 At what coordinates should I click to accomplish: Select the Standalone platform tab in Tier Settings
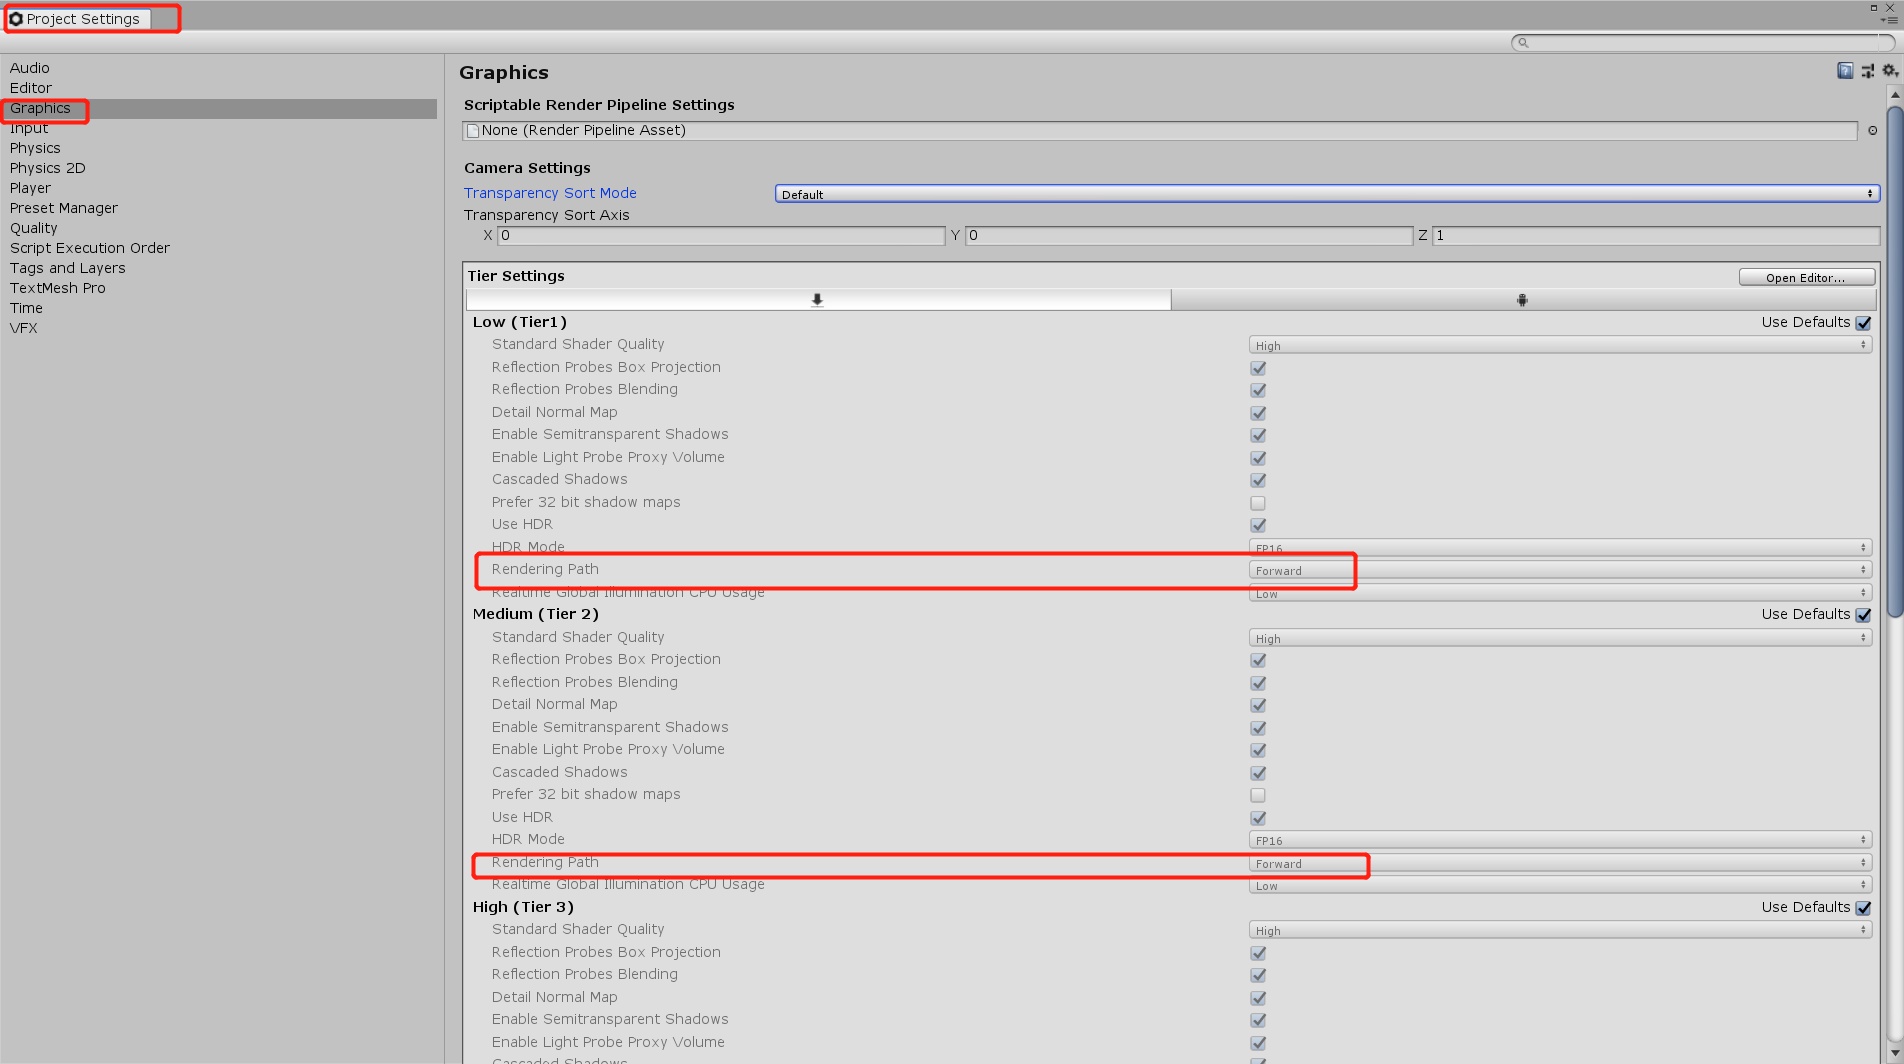click(x=818, y=300)
